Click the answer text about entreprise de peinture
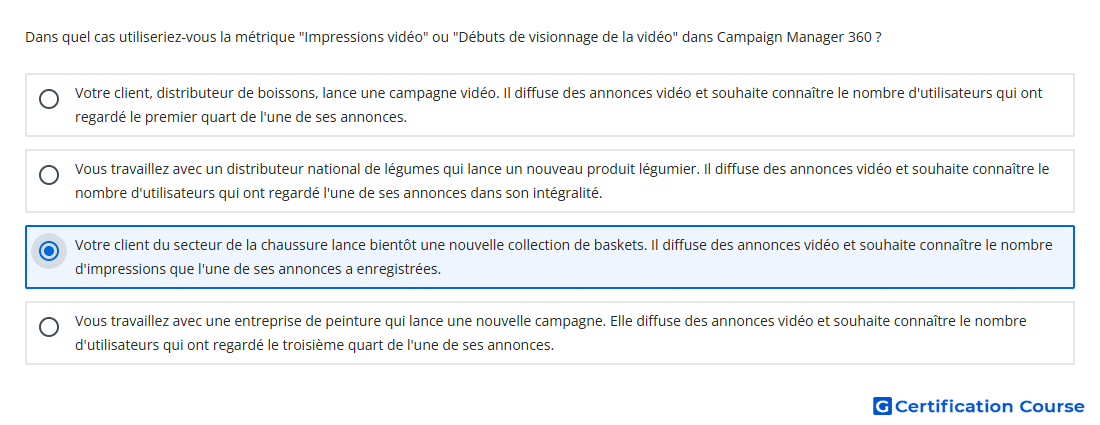The width and height of the screenshot is (1100, 425). point(551,333)
